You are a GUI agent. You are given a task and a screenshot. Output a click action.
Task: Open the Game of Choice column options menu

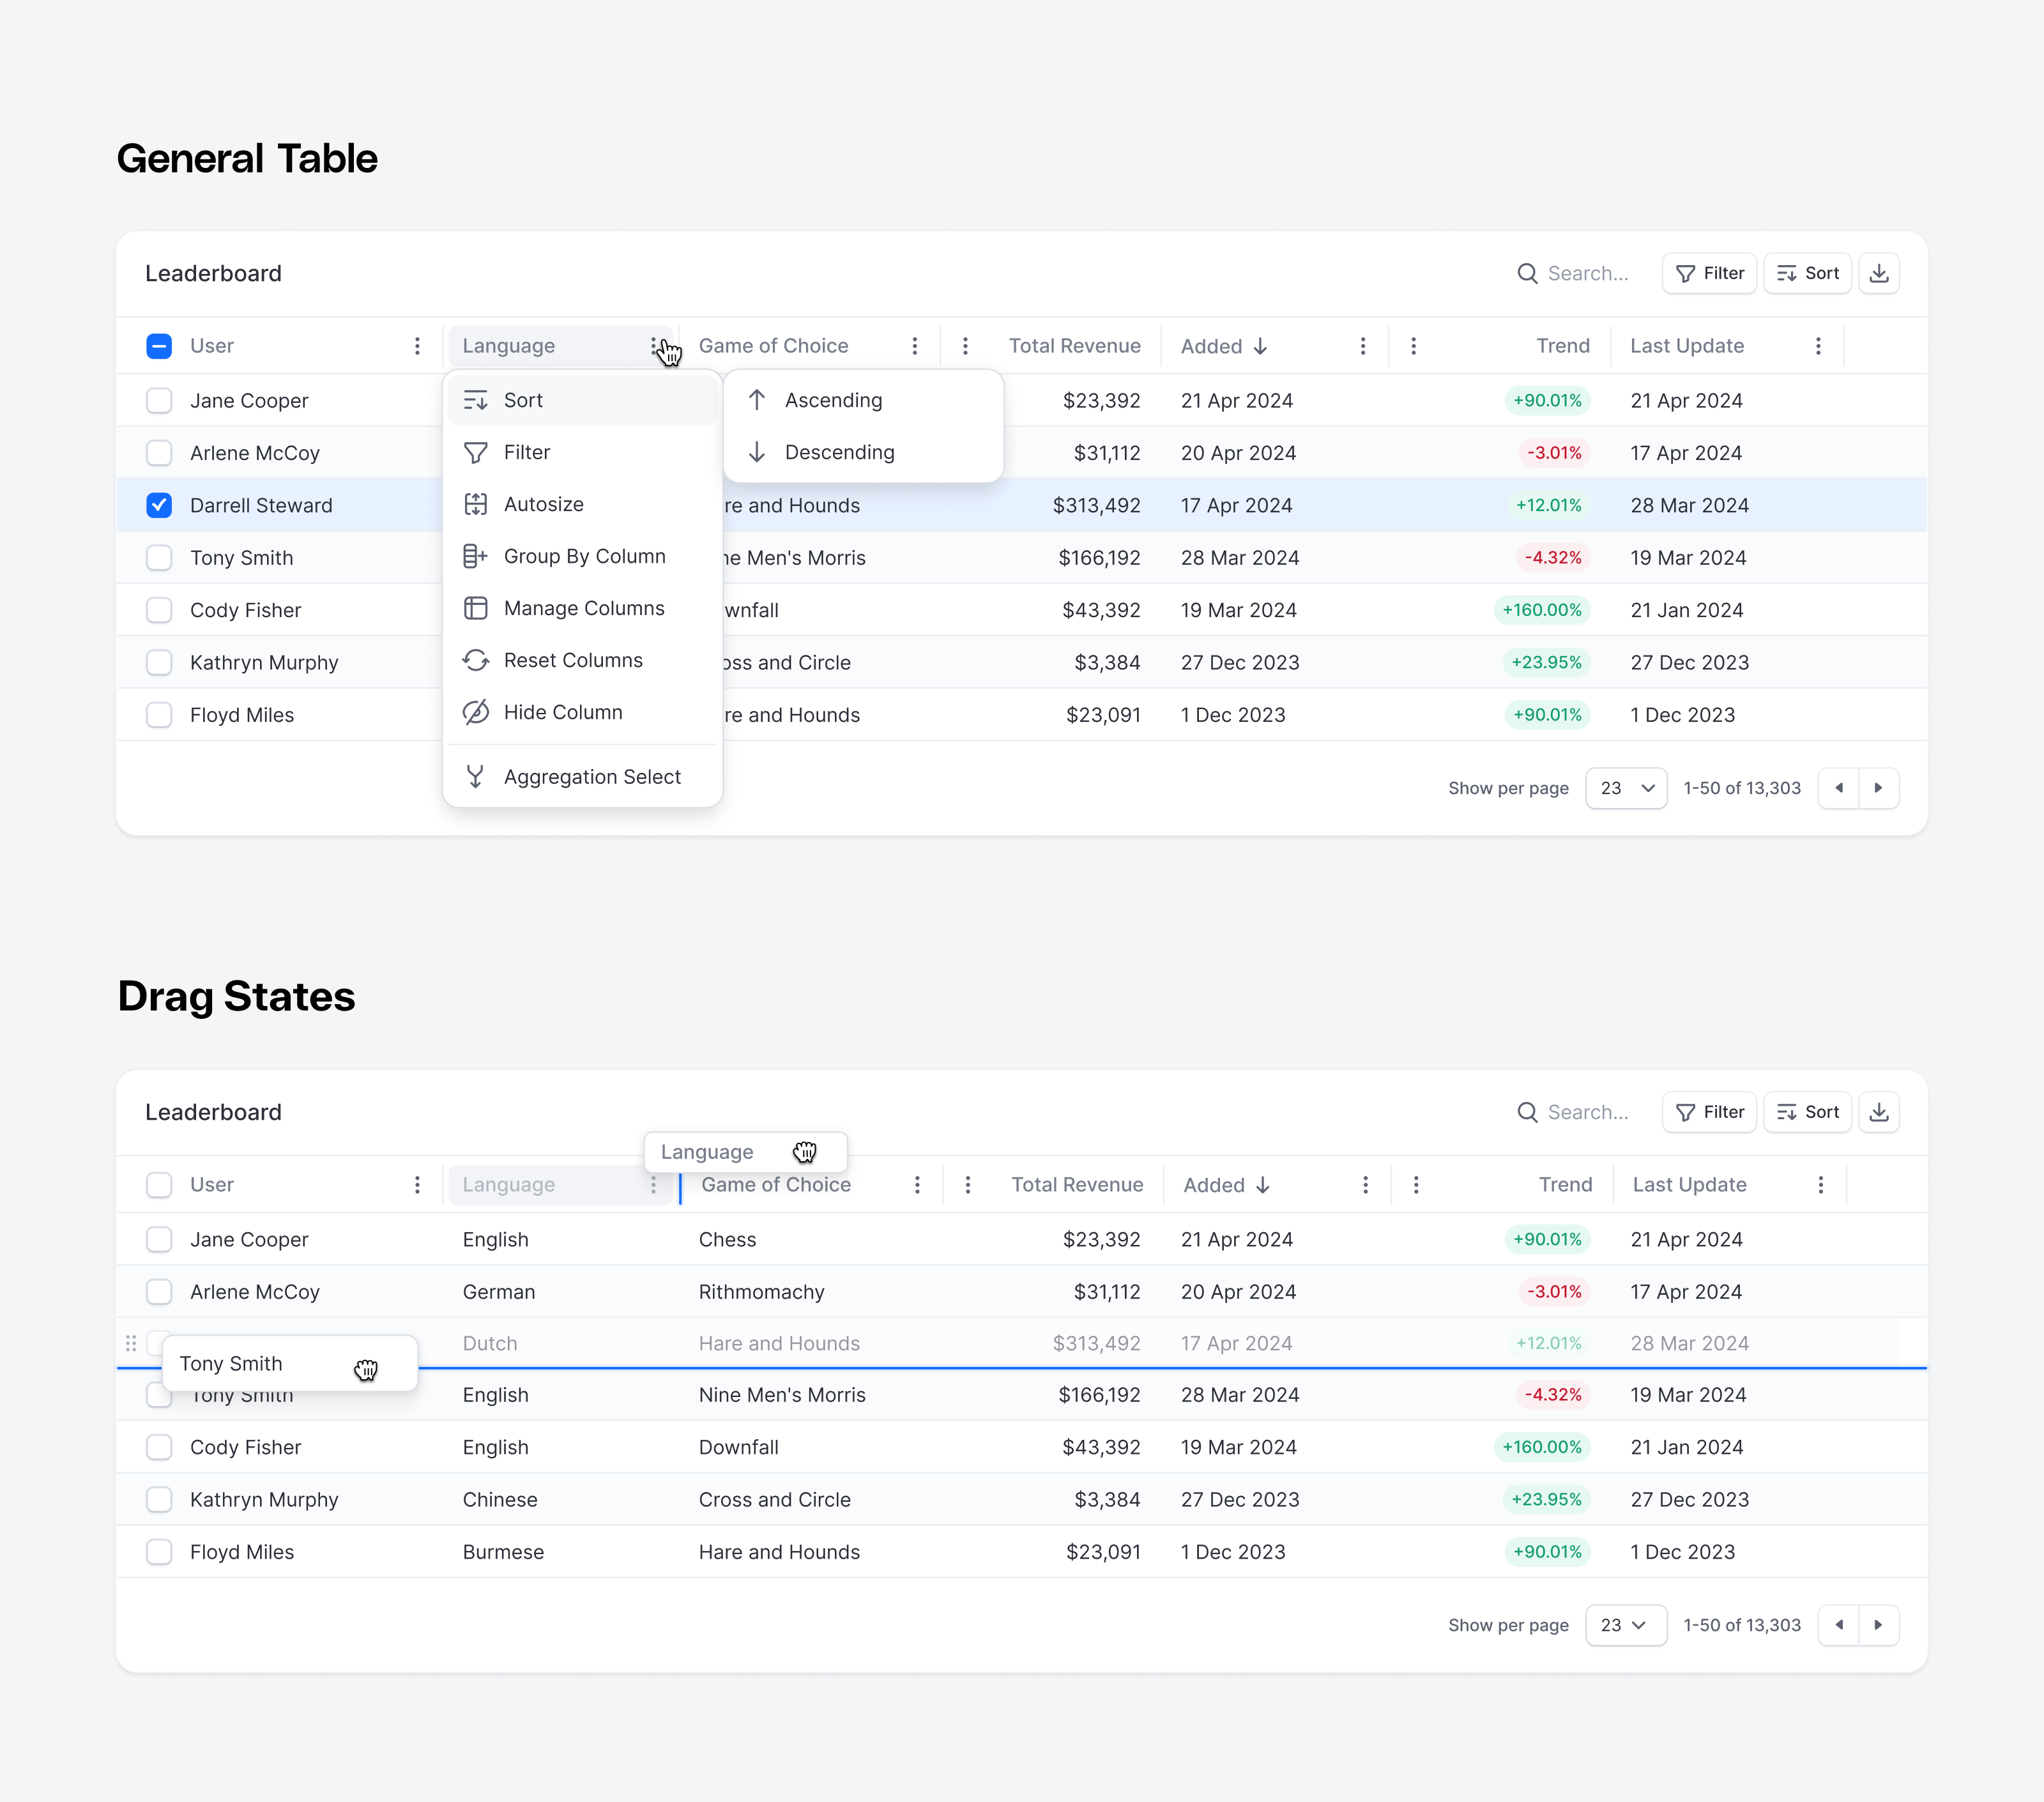[x=915, y=345]
